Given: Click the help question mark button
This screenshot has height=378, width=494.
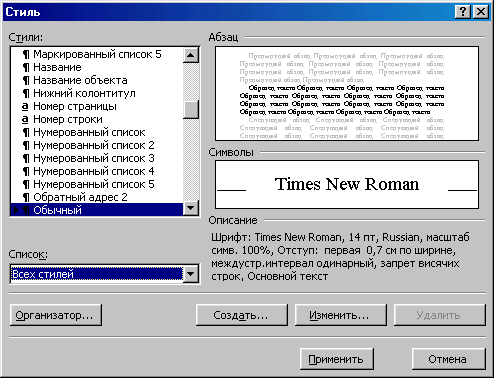Looking at the screenshot, I should tap(463, 12).
